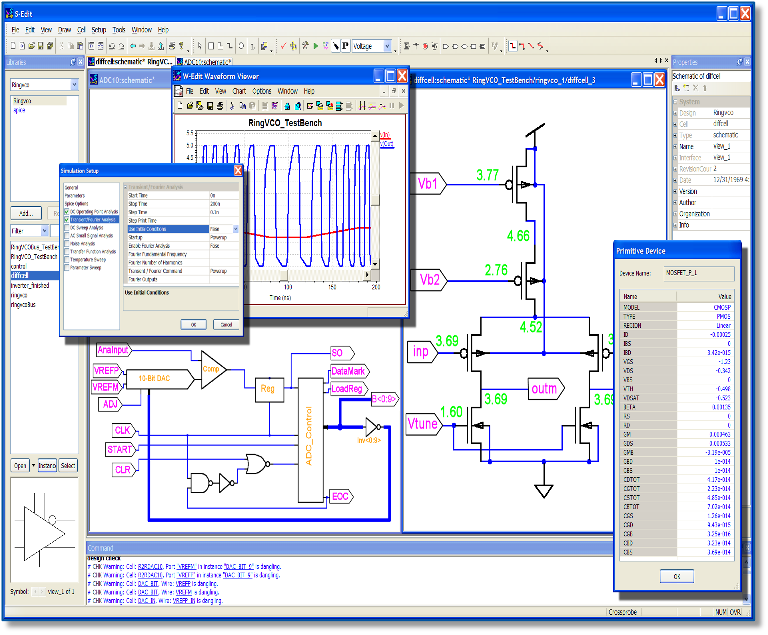
Task: Click the Undo icon in S-Edit toolbar
Action: (112, 46)
